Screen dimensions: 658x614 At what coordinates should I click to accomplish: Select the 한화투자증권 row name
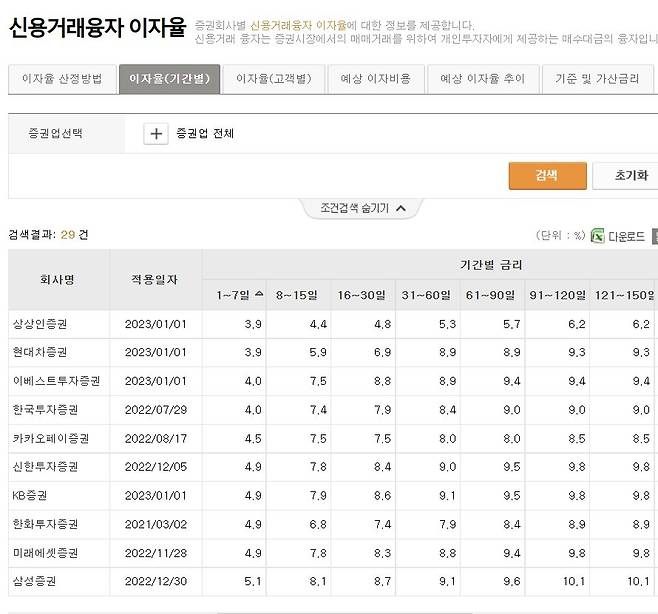[45, 524]
